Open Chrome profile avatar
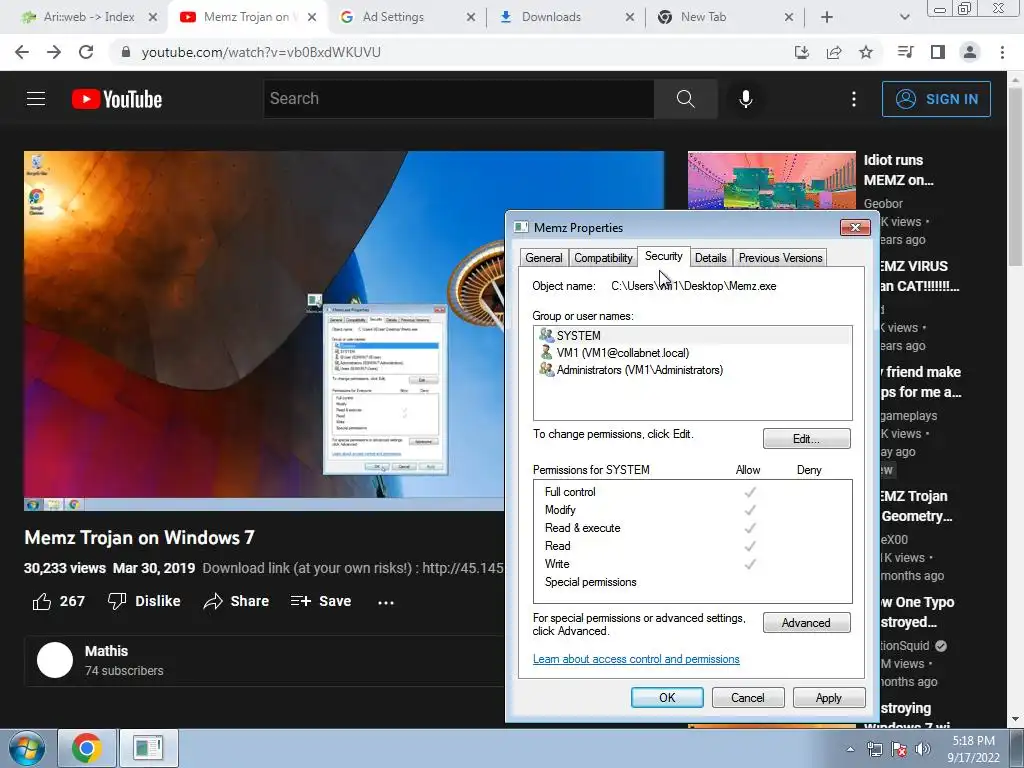Image resolution: width=1024 pixels, height=768 pixels. [970, 52]
